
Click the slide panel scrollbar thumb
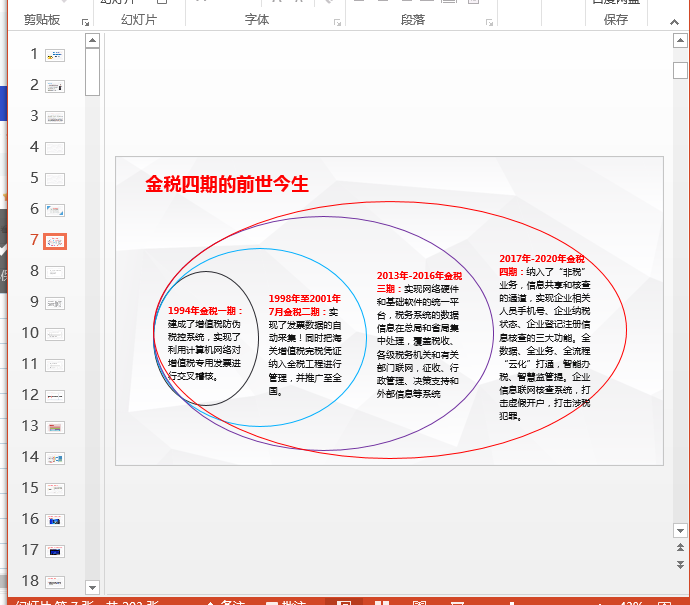[92, 72]
